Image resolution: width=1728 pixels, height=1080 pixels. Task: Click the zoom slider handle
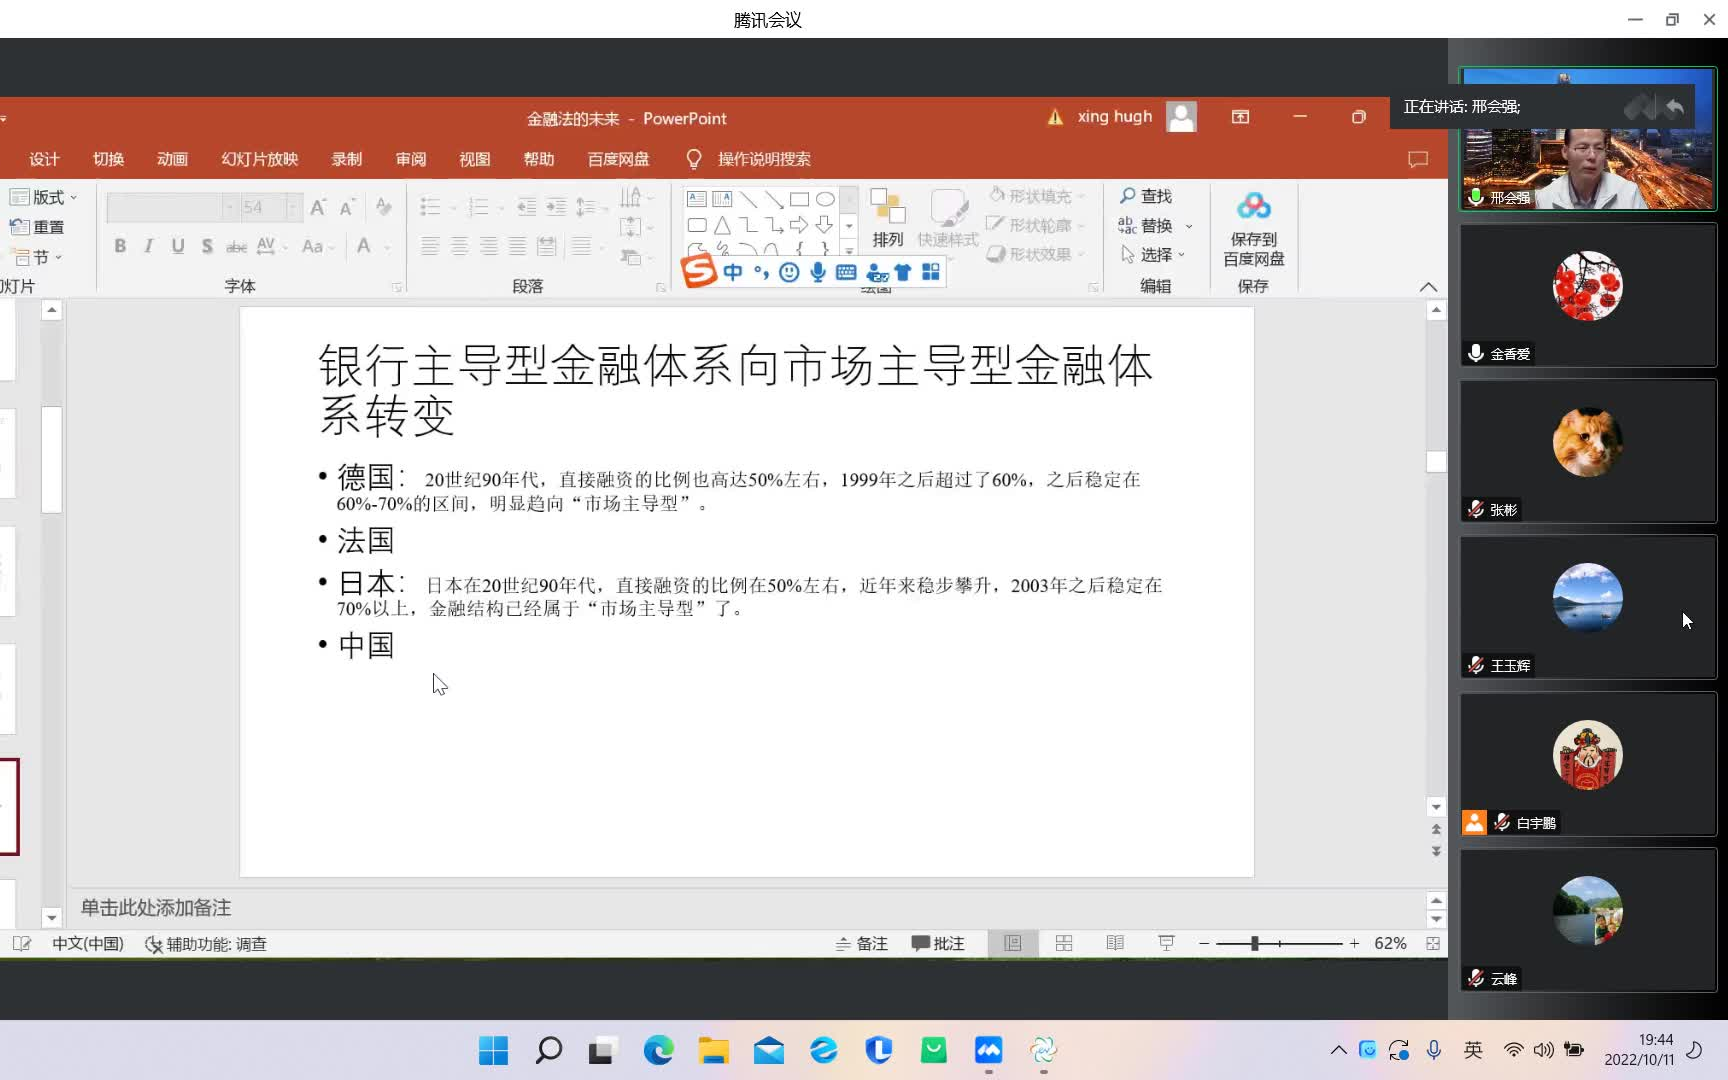tap(1254, 943)
